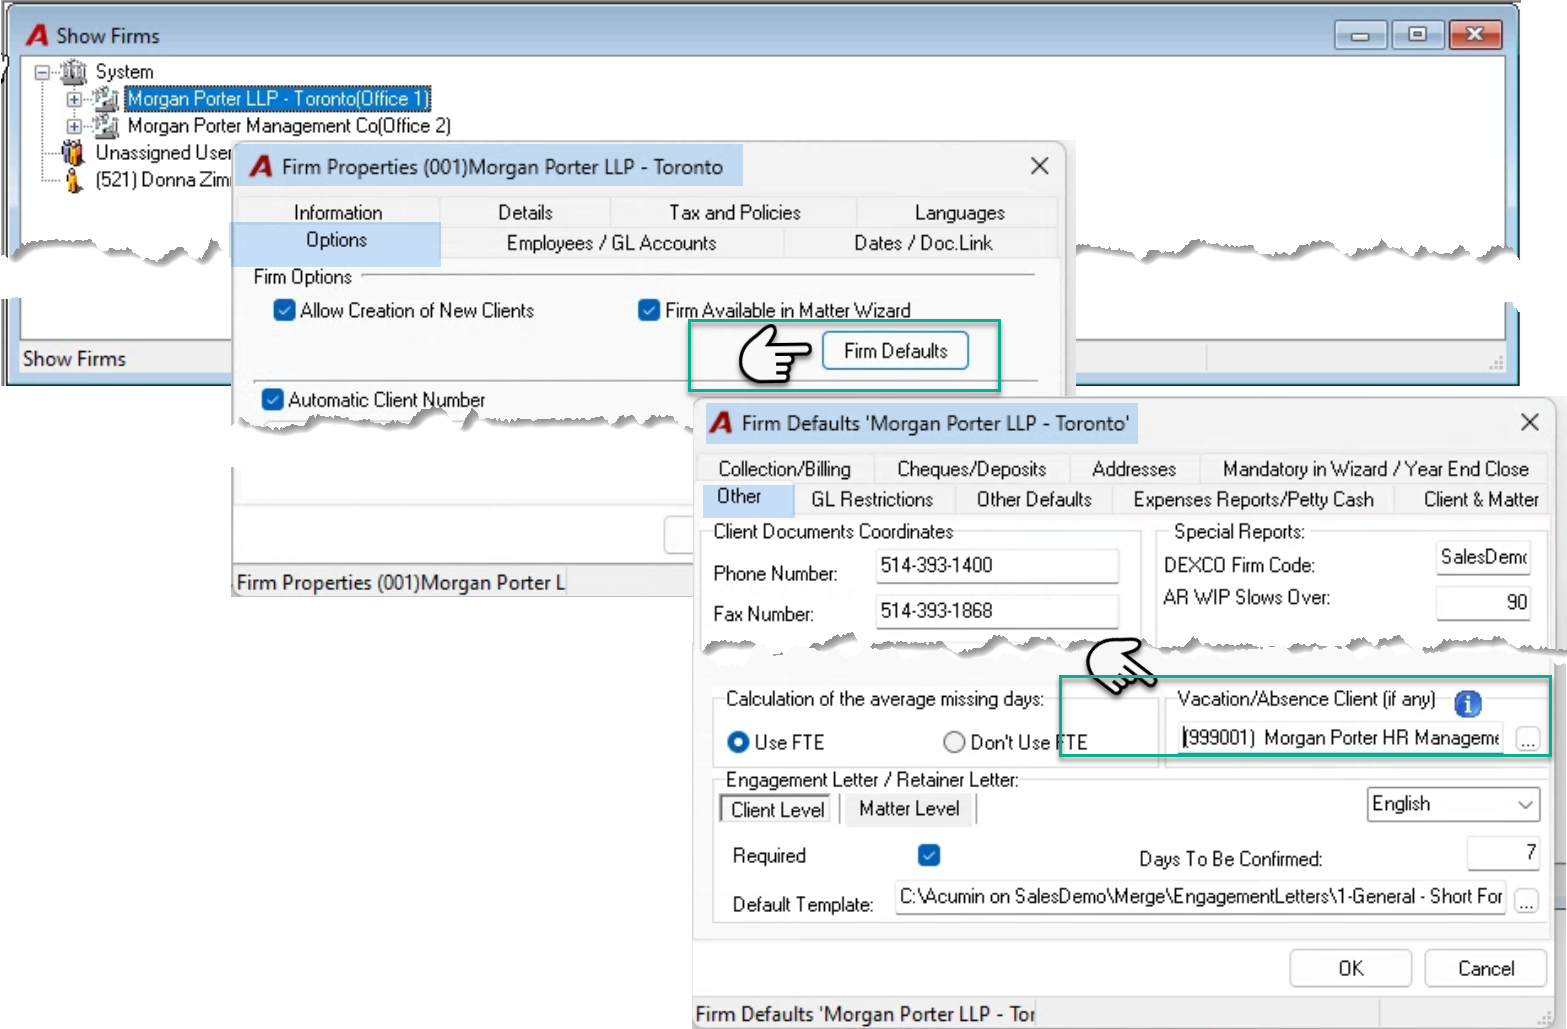Expand the Morgan Porter LLP - Toronto node
The height and width of the screenshot is (1029, 1567).
tap(74, 99)
